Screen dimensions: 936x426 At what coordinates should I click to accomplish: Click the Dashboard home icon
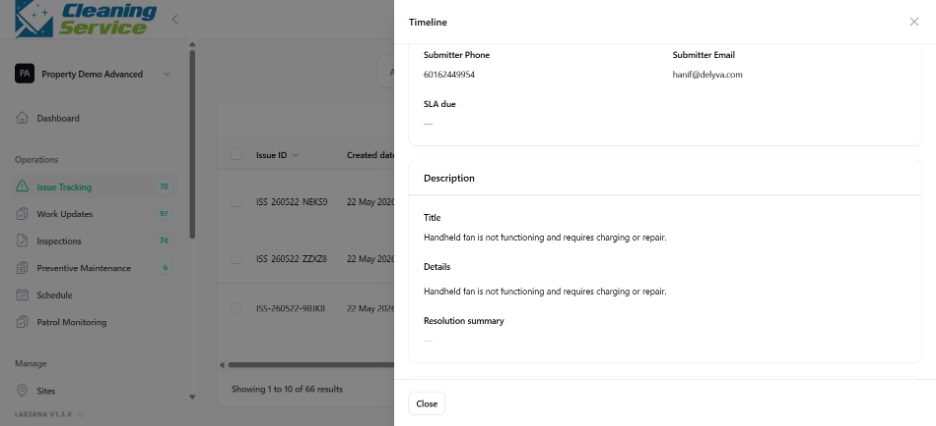tap(22, 118)
